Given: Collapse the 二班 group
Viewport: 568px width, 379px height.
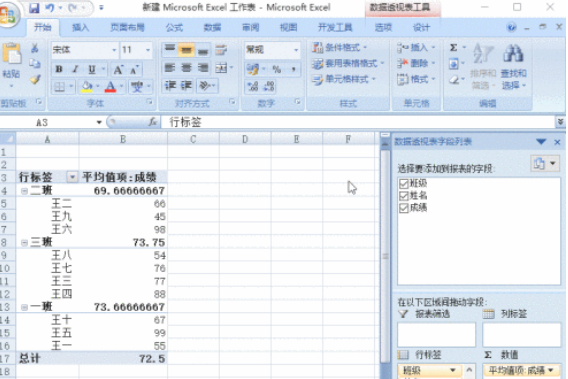Looking at the screenshot, I should click(x=24, y=191).
